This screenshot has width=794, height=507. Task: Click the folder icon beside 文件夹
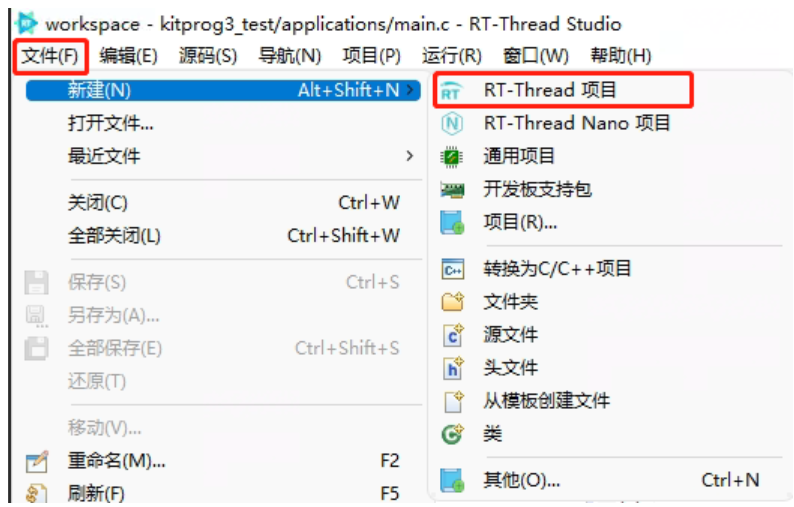[452, 302]
